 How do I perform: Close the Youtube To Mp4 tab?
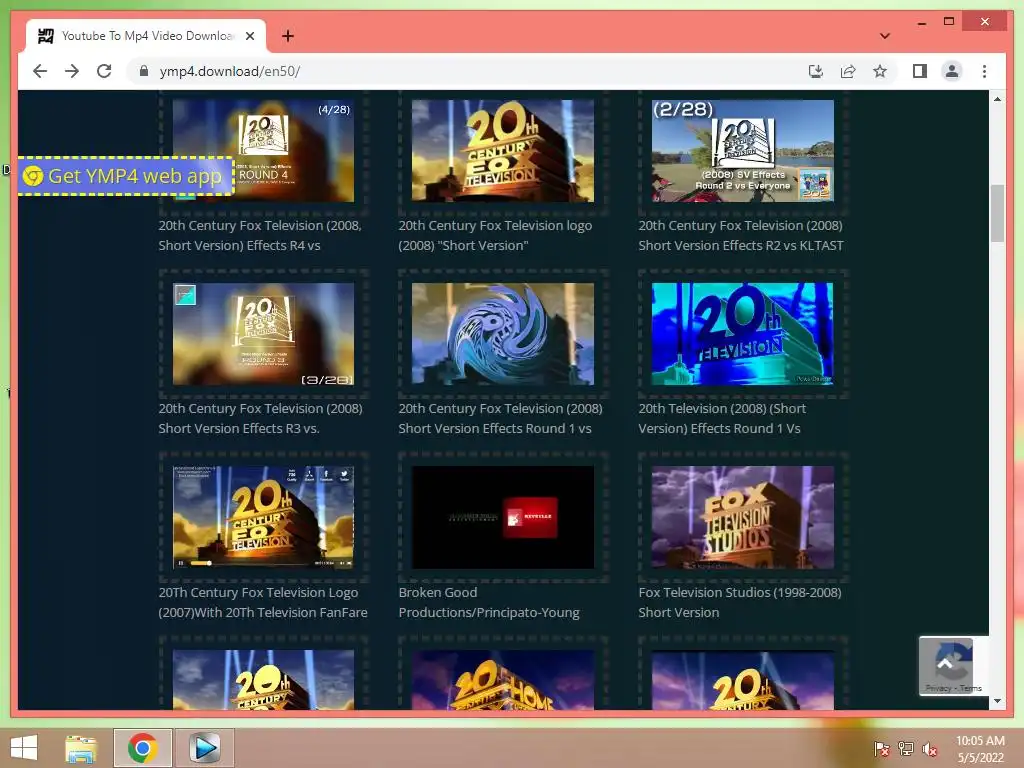[x=250, y=36]
